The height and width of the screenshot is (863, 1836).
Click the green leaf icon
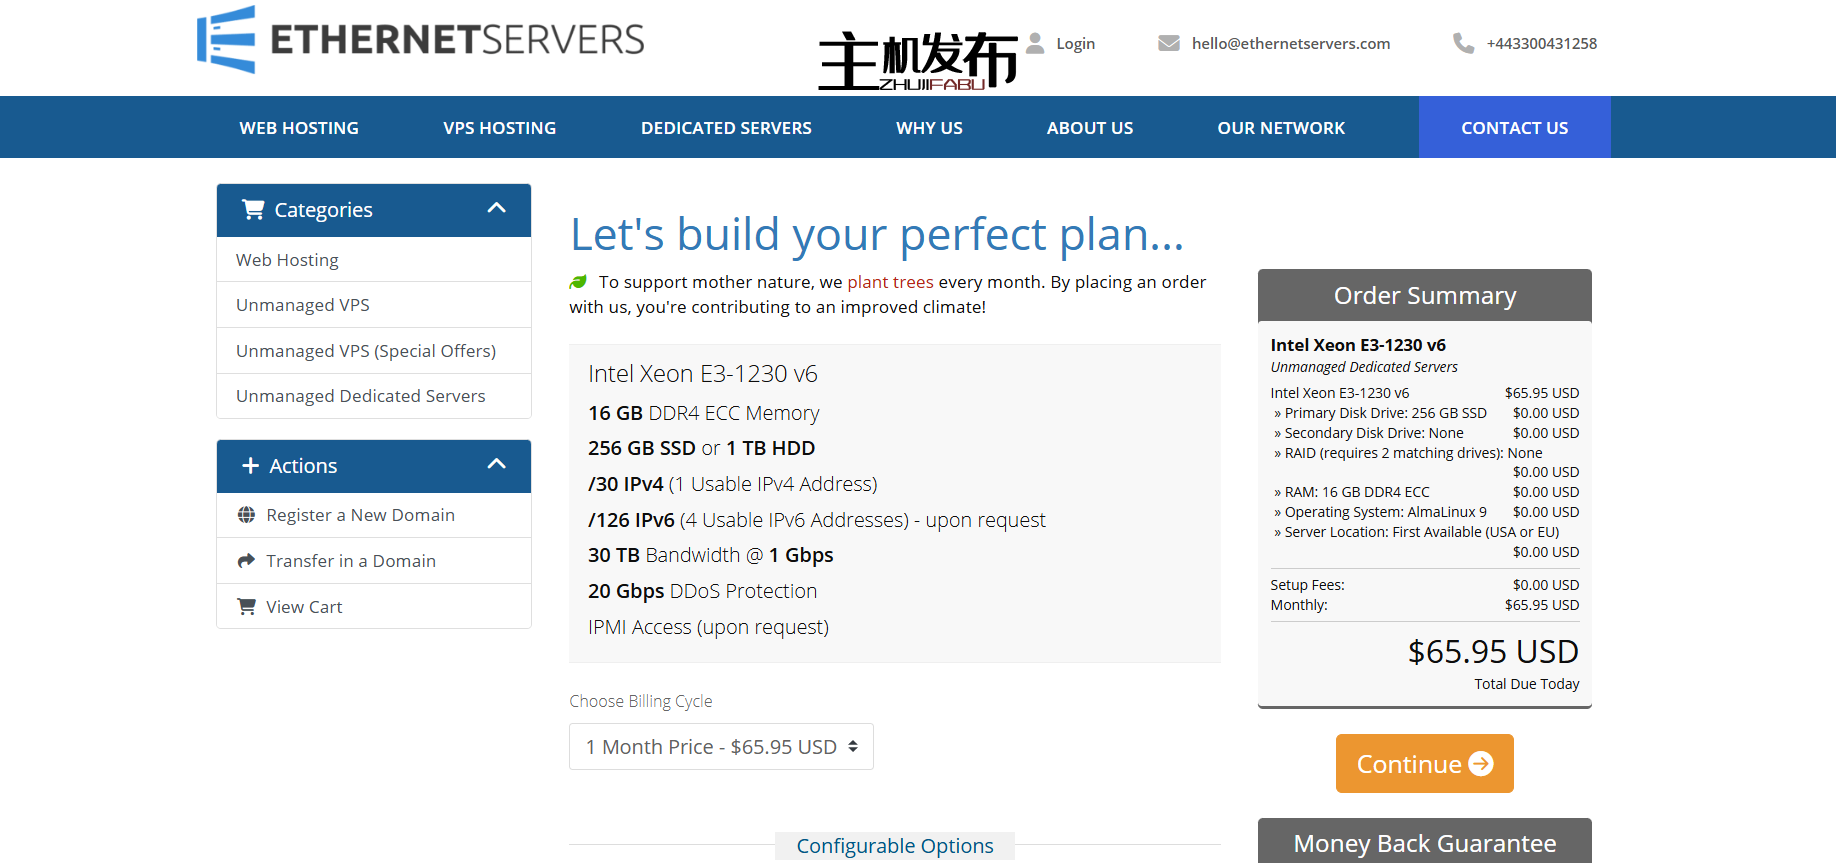[x=578, y=282]
